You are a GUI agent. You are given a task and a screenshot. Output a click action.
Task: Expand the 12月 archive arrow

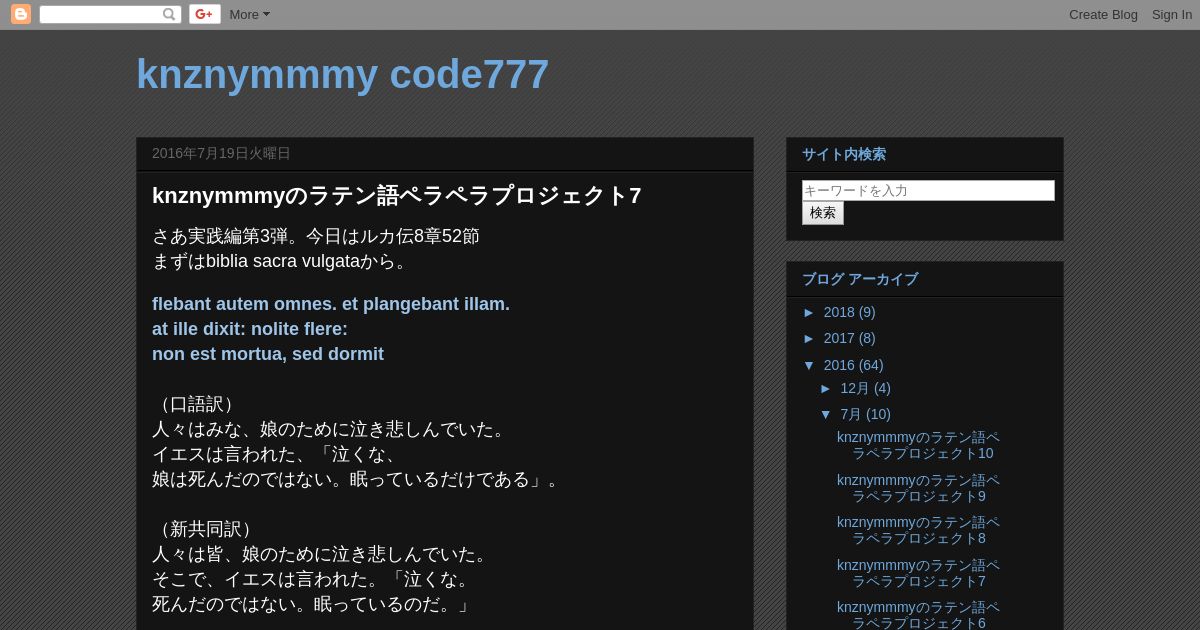point(826,388)
